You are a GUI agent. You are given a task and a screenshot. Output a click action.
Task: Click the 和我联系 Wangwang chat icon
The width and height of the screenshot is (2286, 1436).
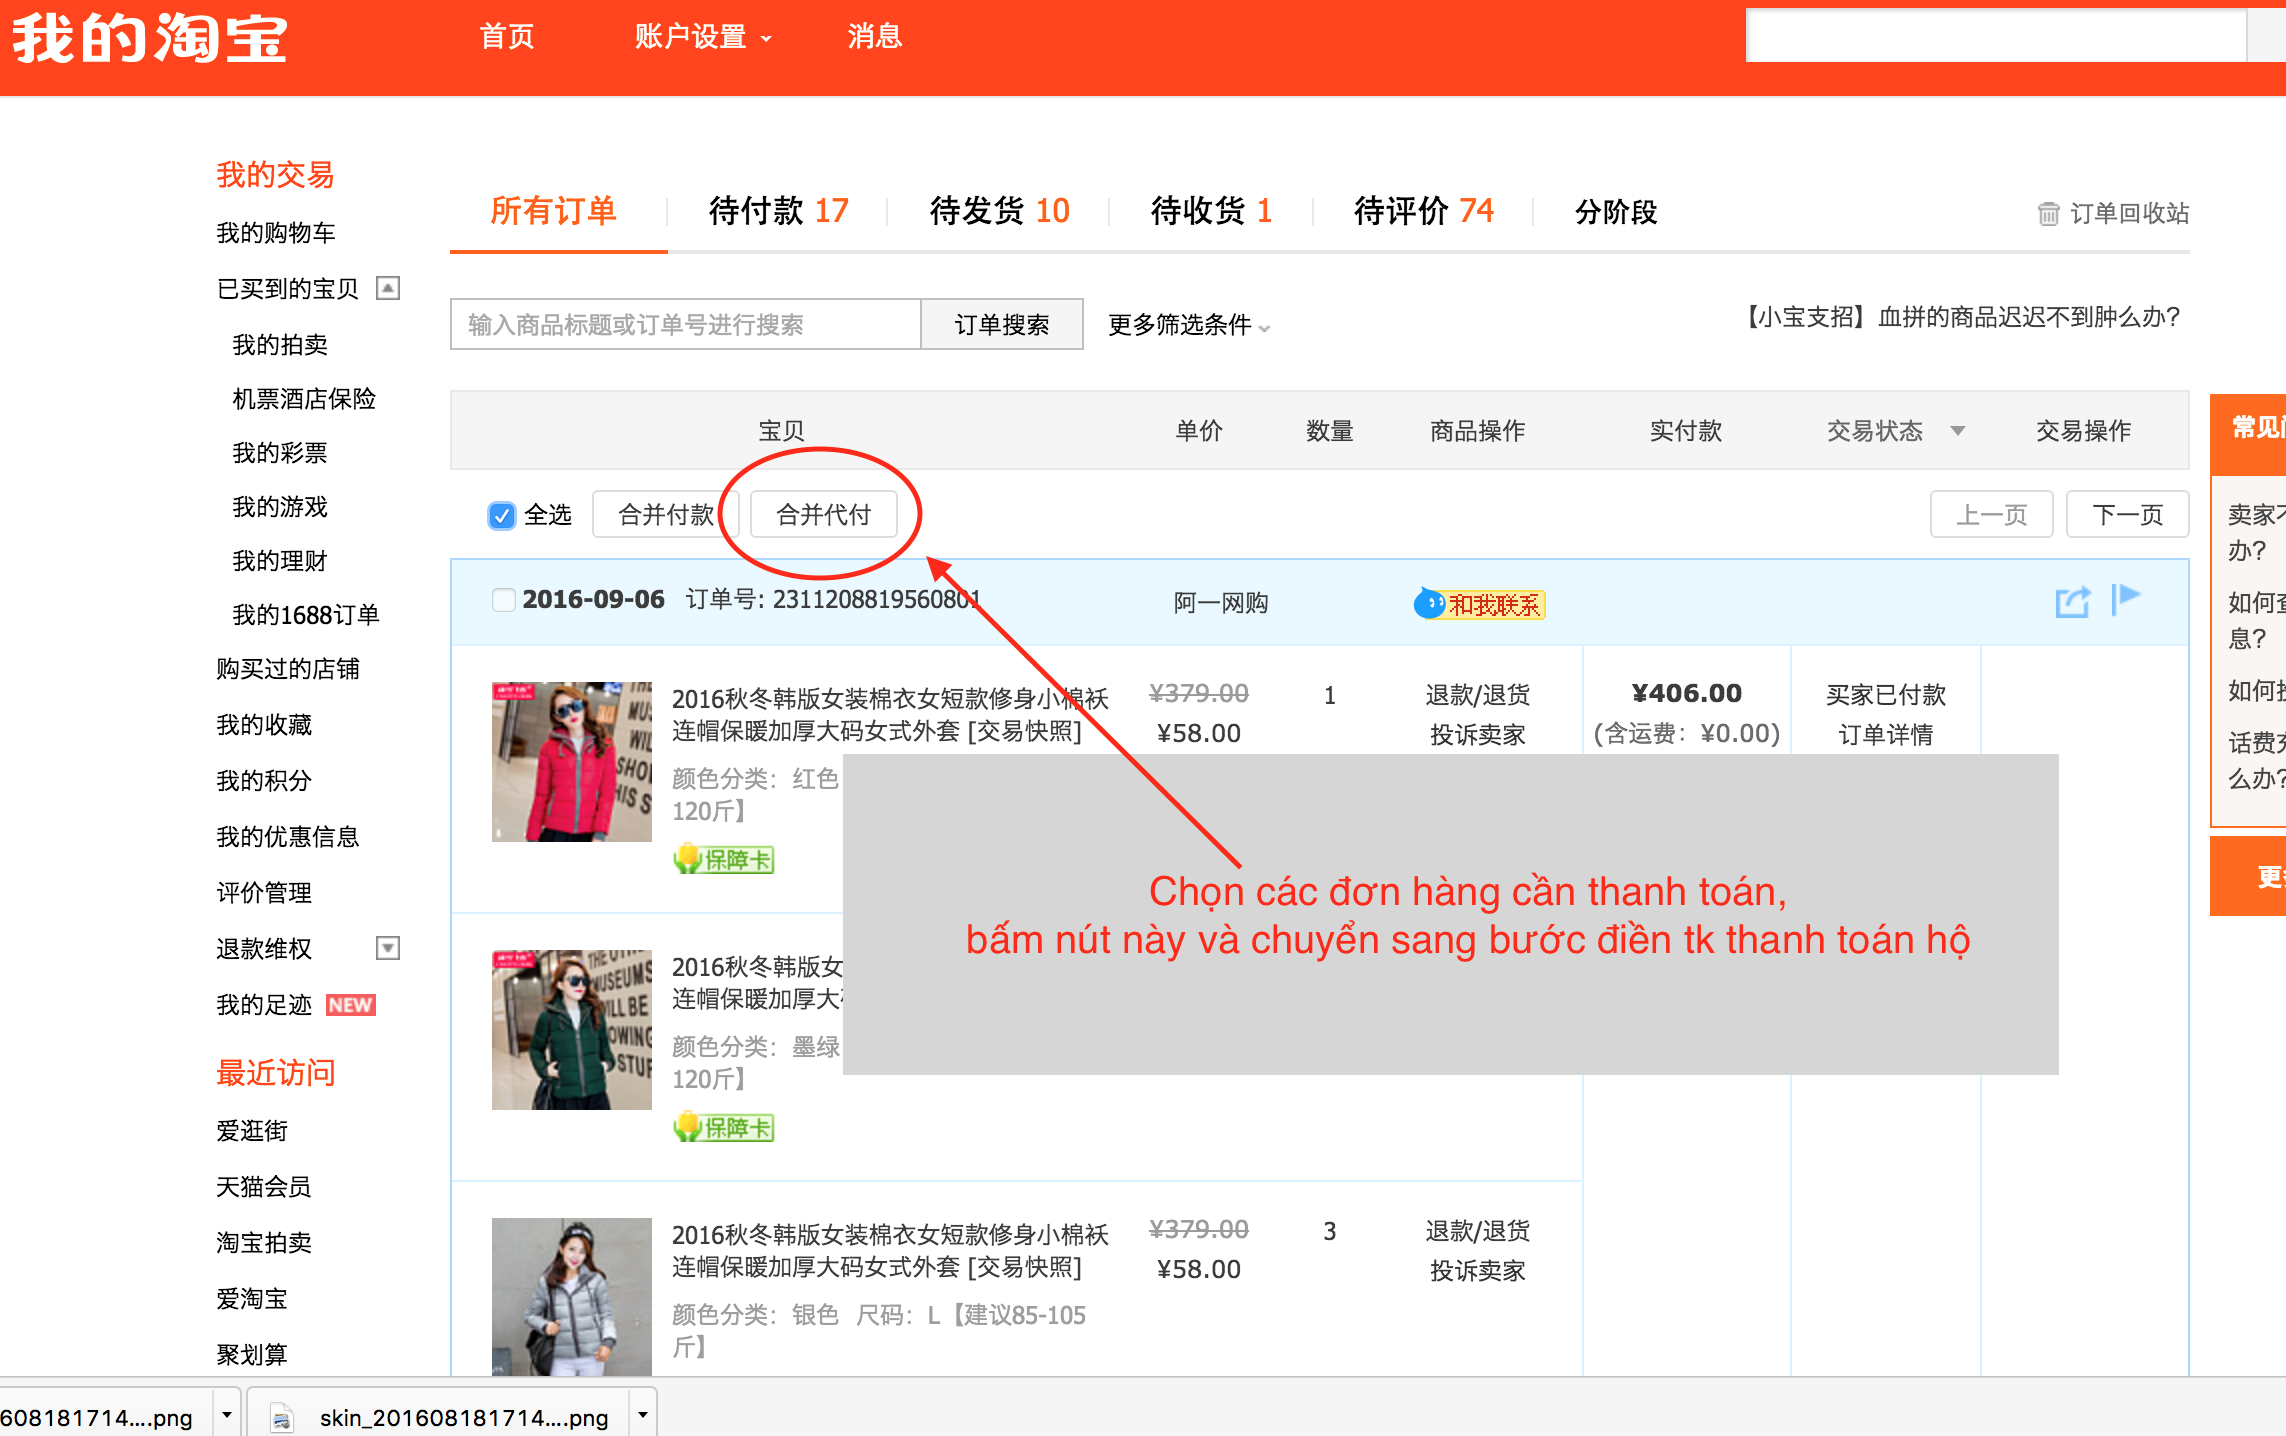1480,604
